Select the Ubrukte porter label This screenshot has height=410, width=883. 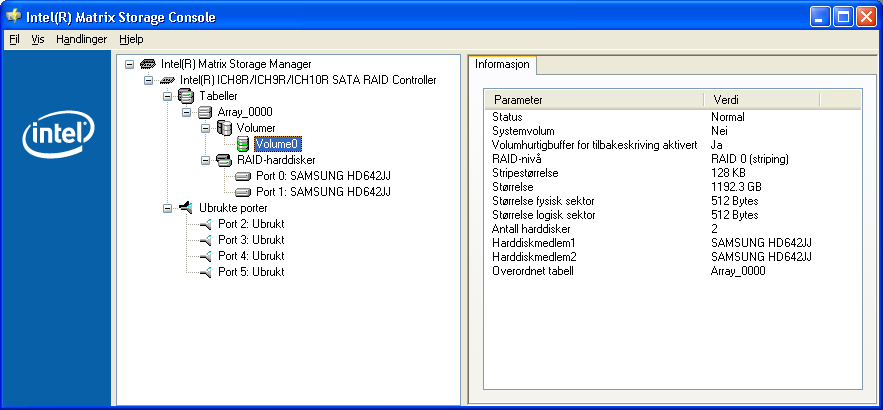(234, 208)
